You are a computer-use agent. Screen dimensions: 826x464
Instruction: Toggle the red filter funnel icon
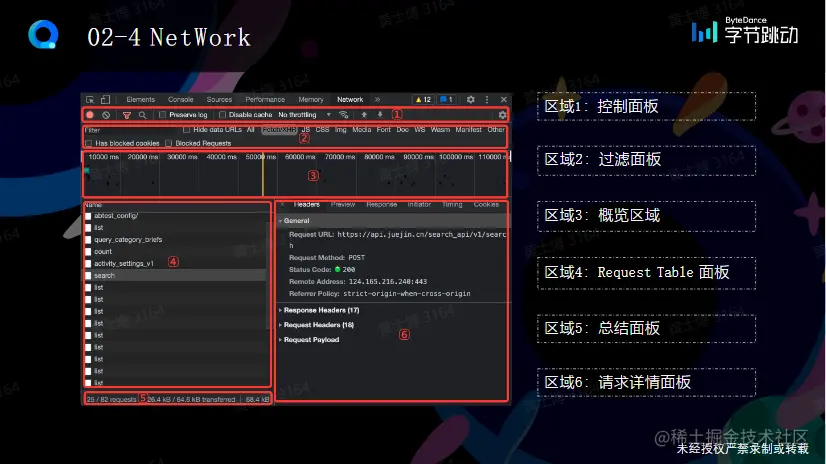point(127,115)
